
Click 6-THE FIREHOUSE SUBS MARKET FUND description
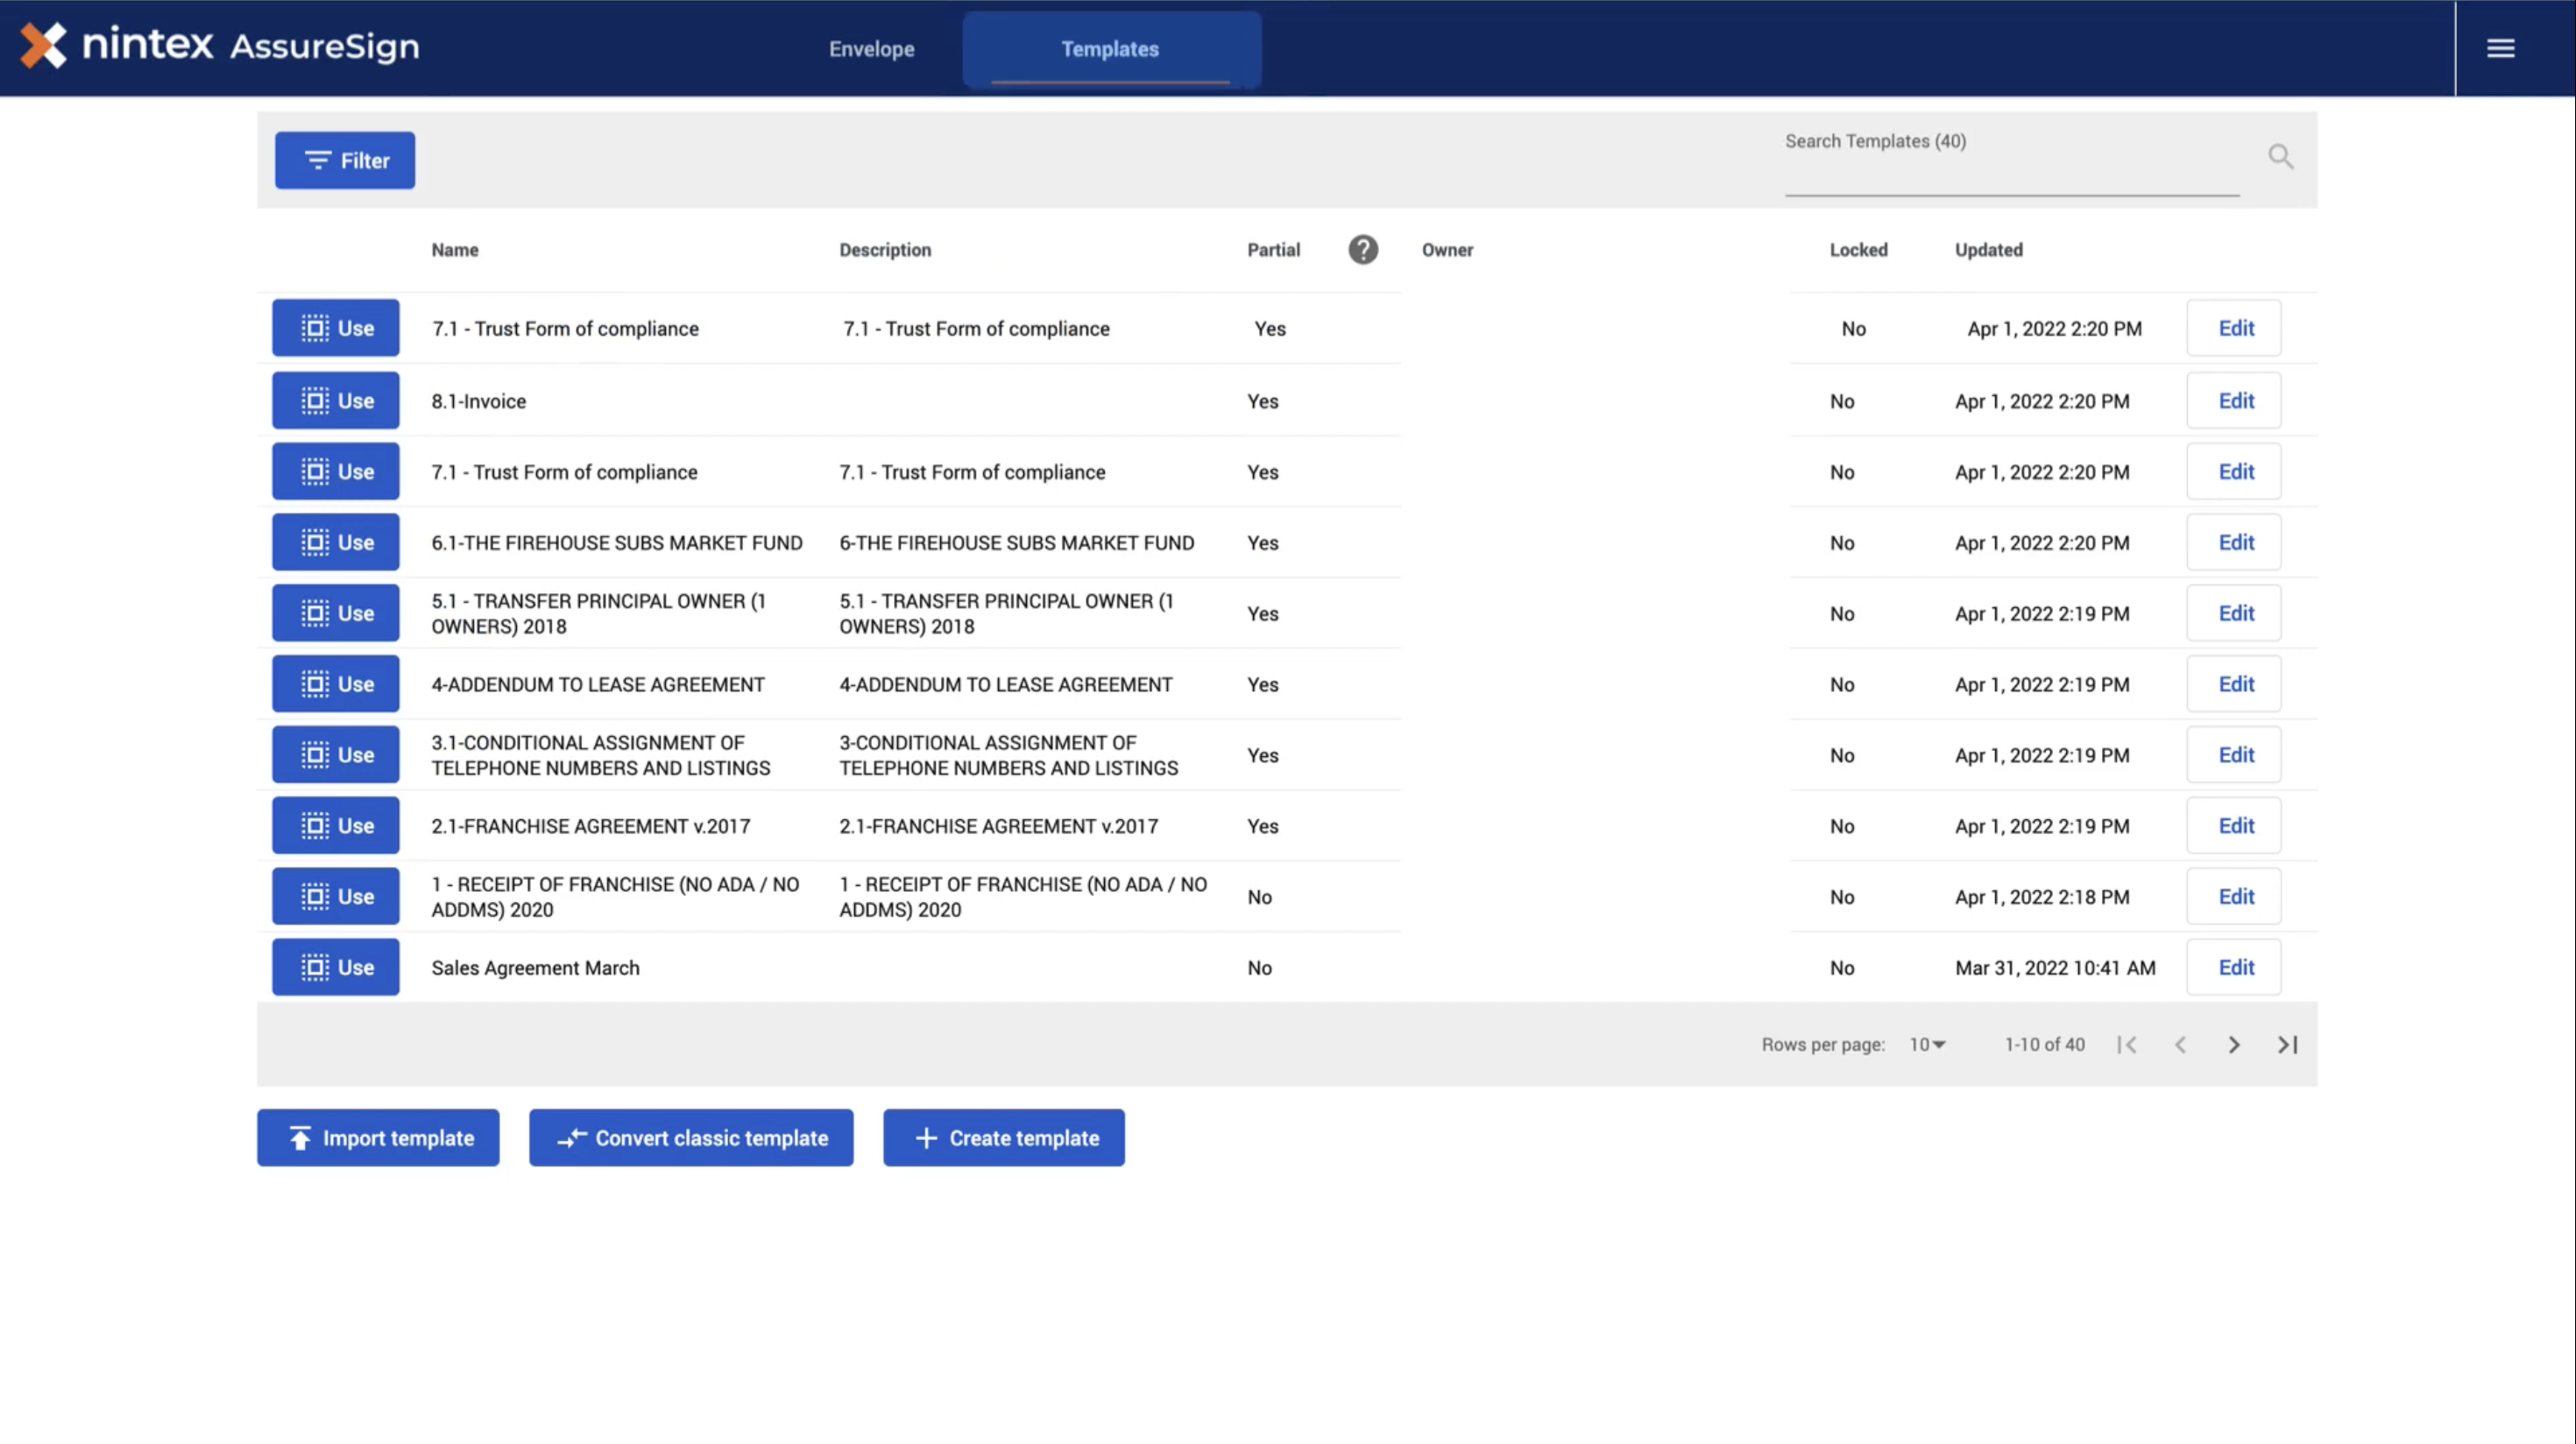1016,543
